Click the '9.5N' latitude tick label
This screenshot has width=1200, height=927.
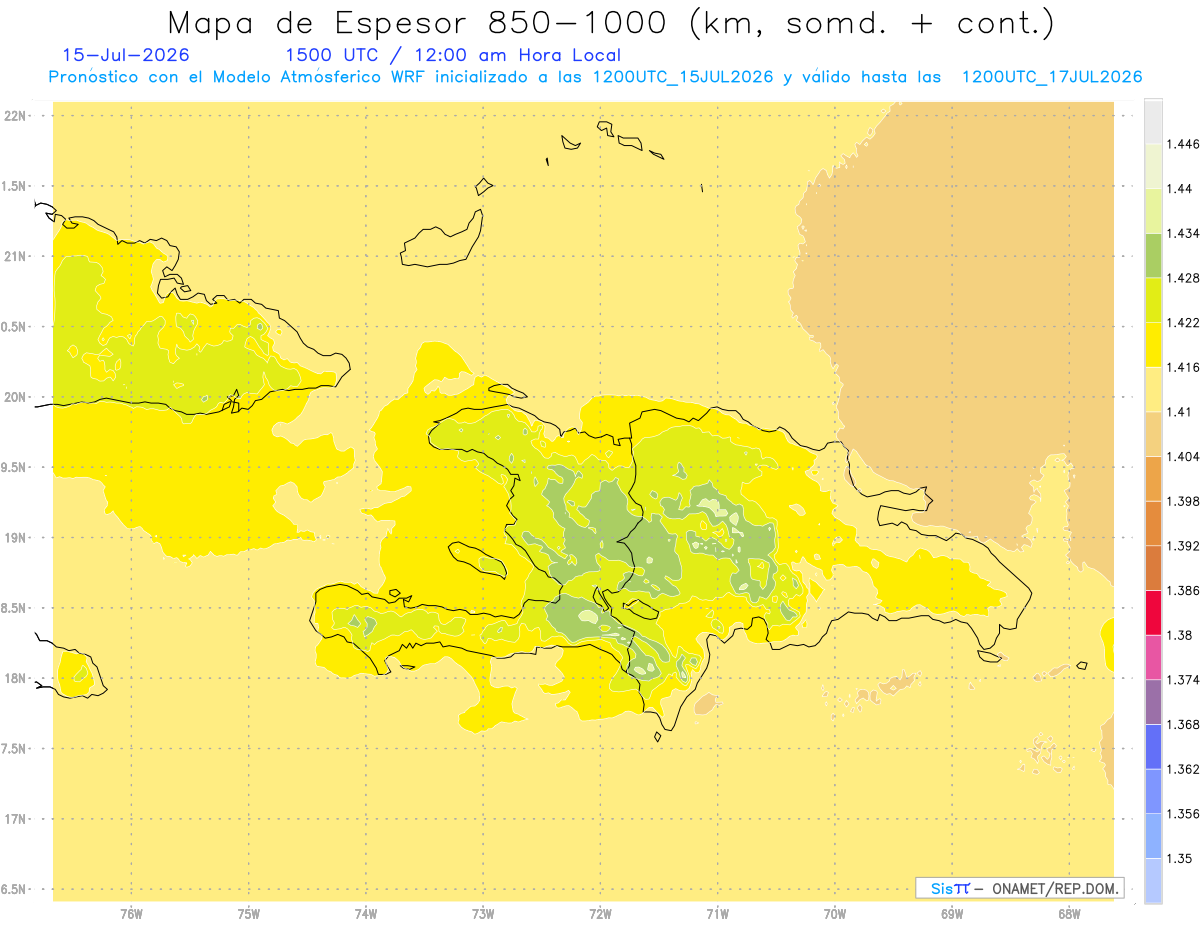[x=15, y=468]
